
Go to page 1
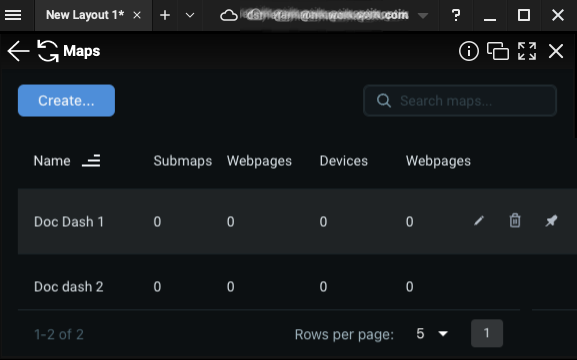(x=487, y=333)
